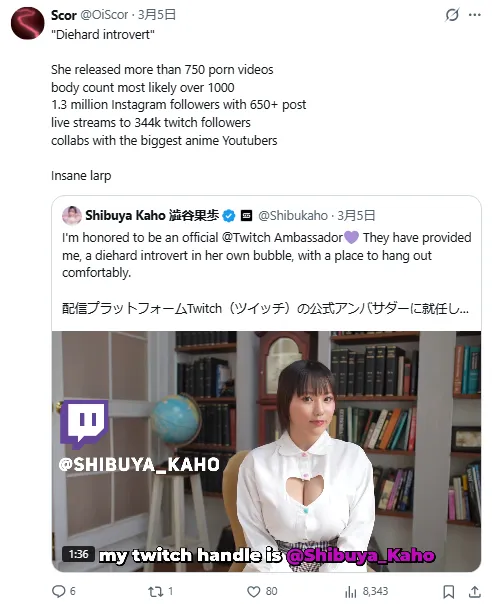Bookmark this post

pyautogui.click(x=448, y=591)
